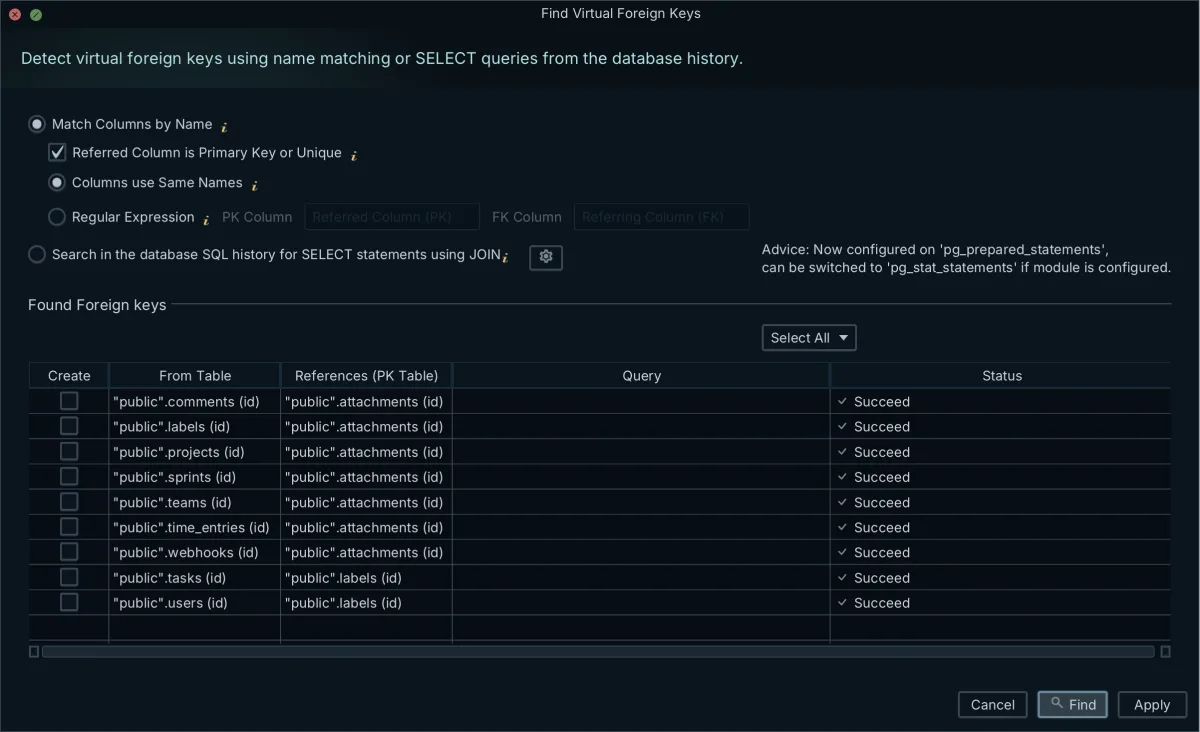
Task: Check Create box for labels (id) row
Action: click(69, 426)
